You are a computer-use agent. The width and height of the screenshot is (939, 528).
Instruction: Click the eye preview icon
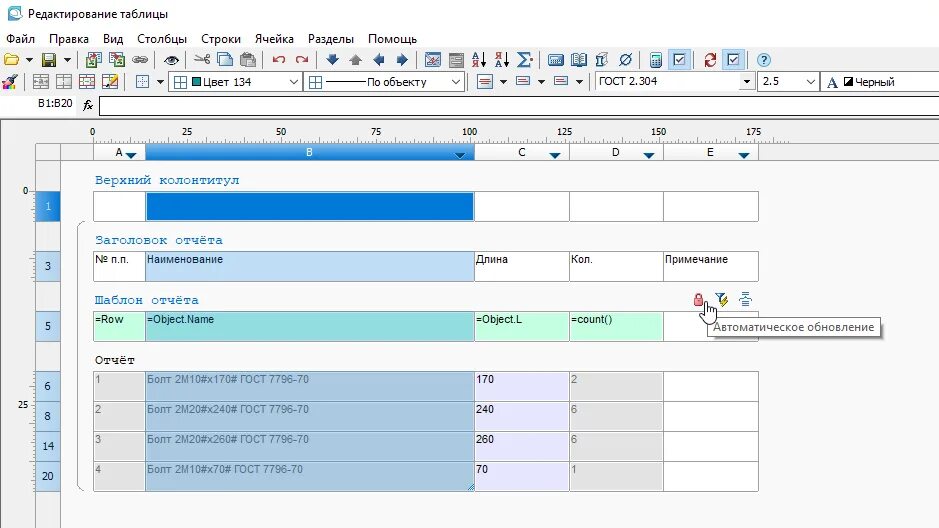point(171,60)
